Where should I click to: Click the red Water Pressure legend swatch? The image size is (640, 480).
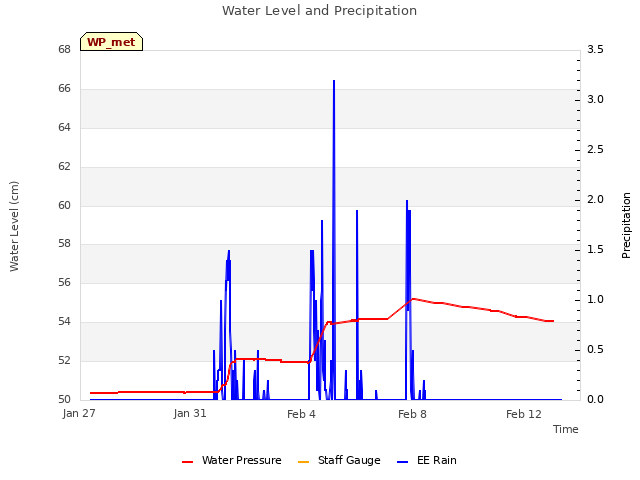click(x=187, y=462)
